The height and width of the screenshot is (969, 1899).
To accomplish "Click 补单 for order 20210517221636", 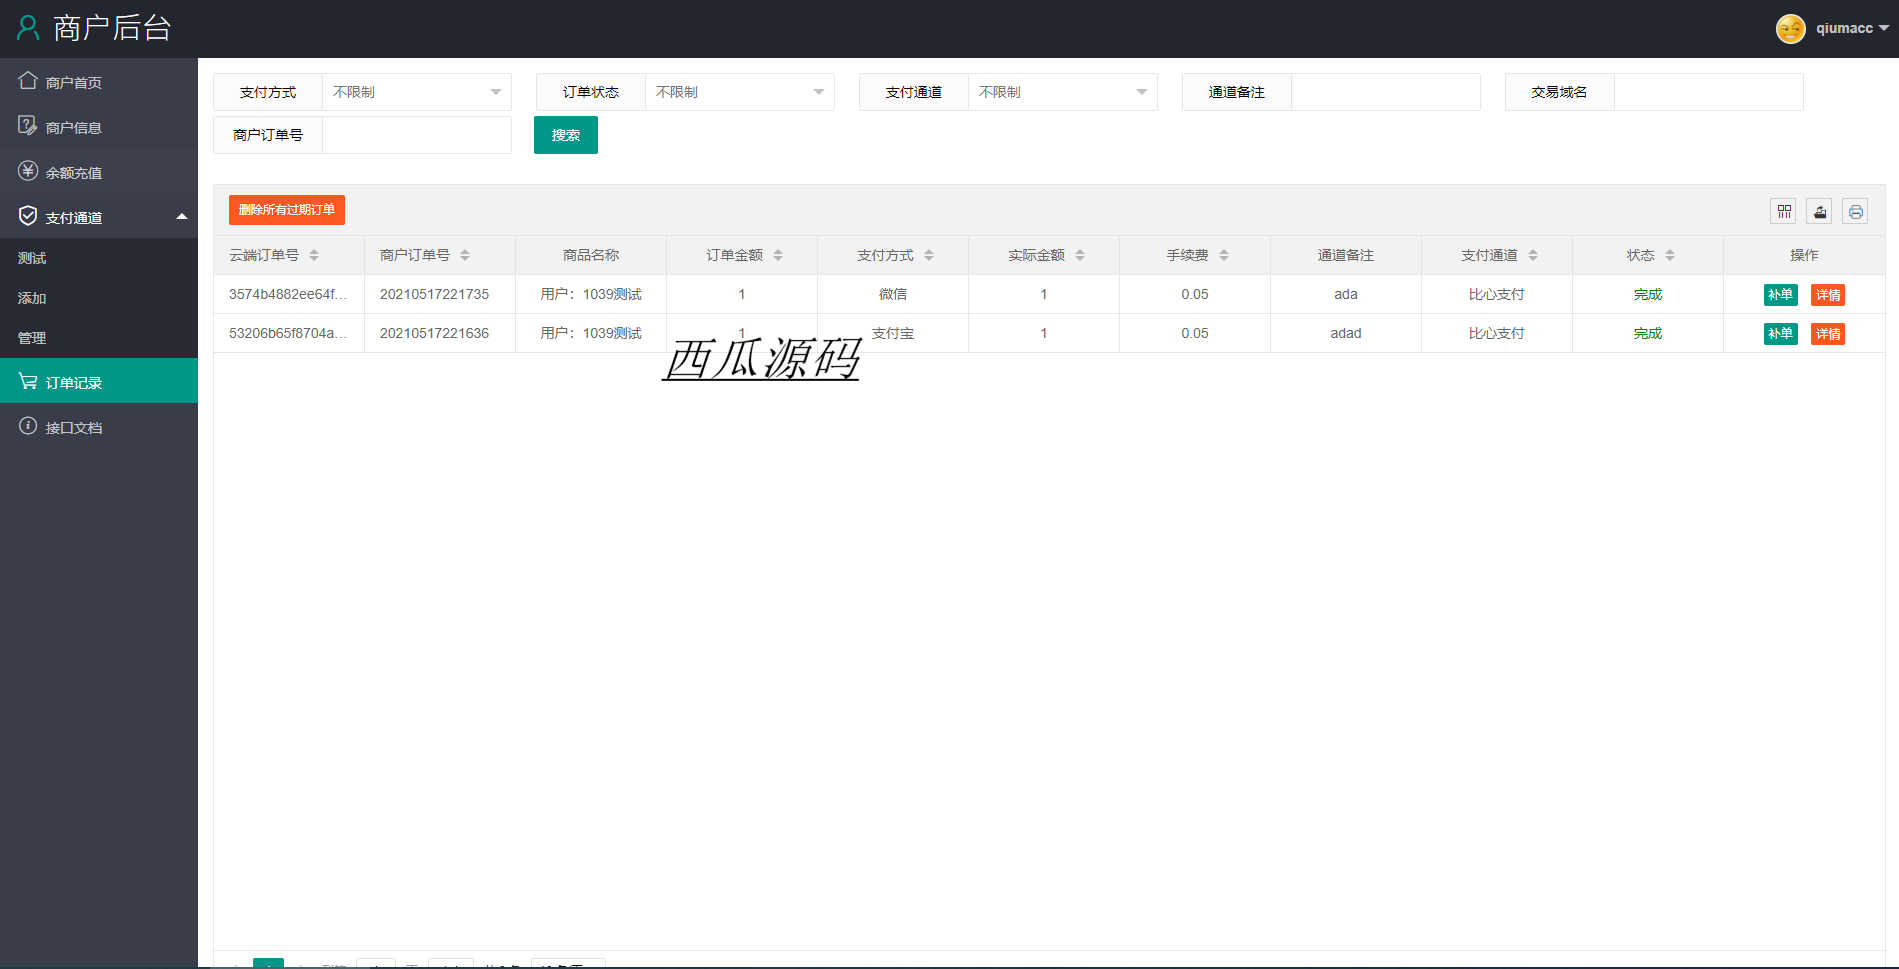I will [1780, 333].
